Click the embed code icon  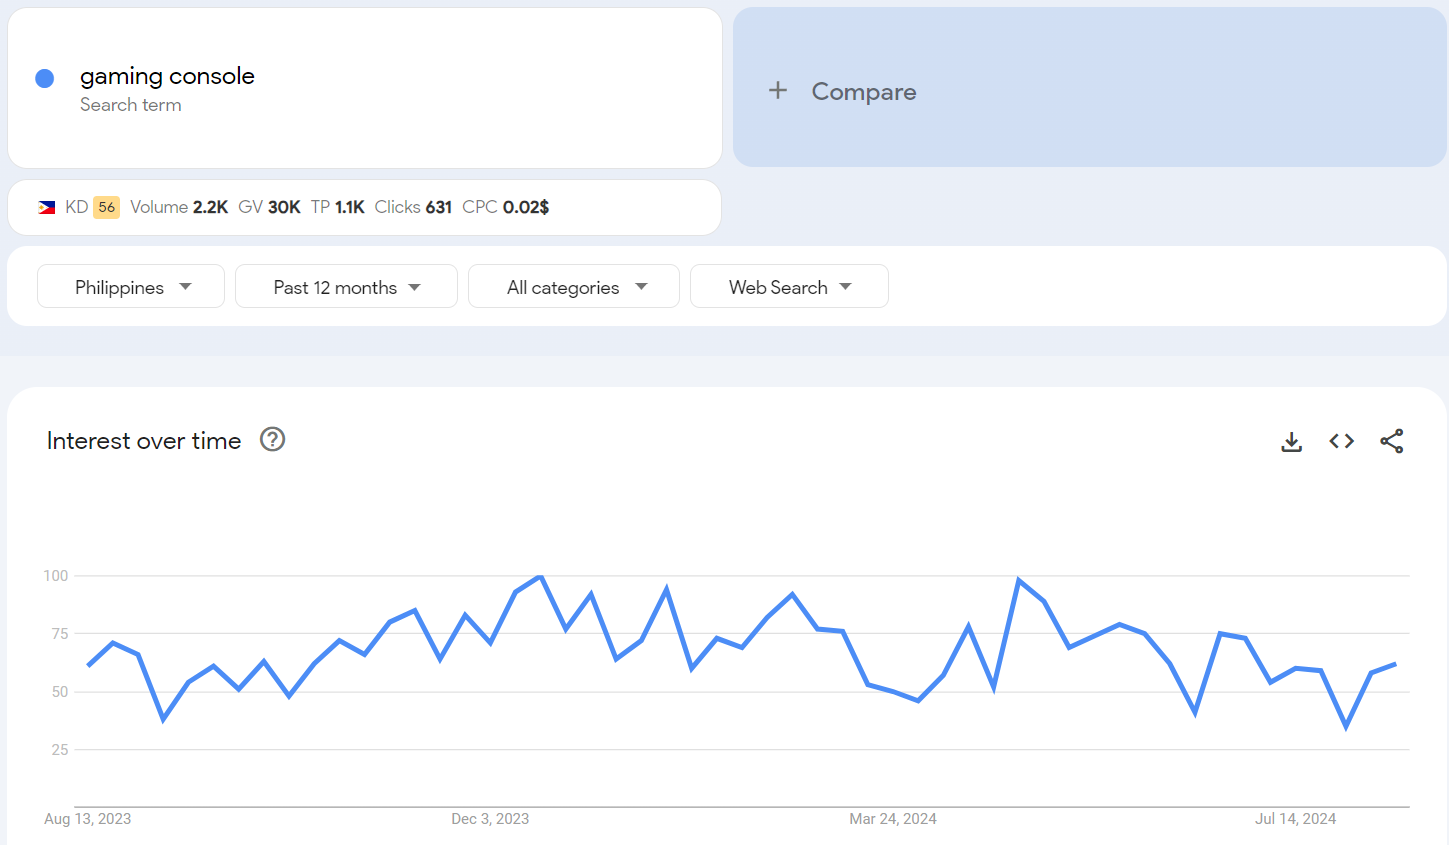[1341, 441]
